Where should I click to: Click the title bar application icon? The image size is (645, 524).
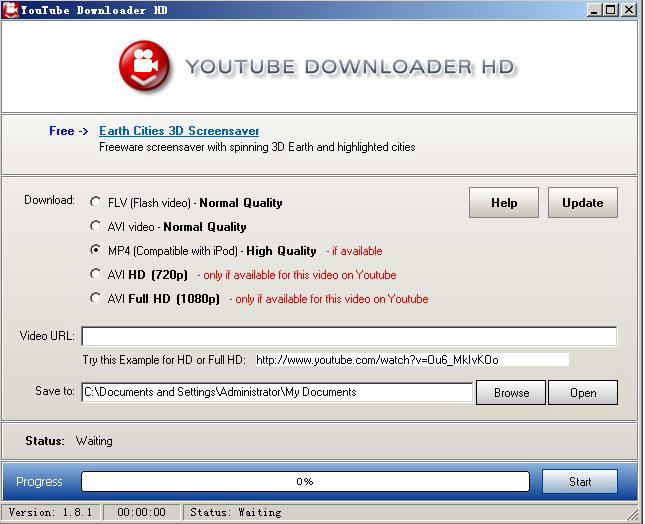point(10,10)
